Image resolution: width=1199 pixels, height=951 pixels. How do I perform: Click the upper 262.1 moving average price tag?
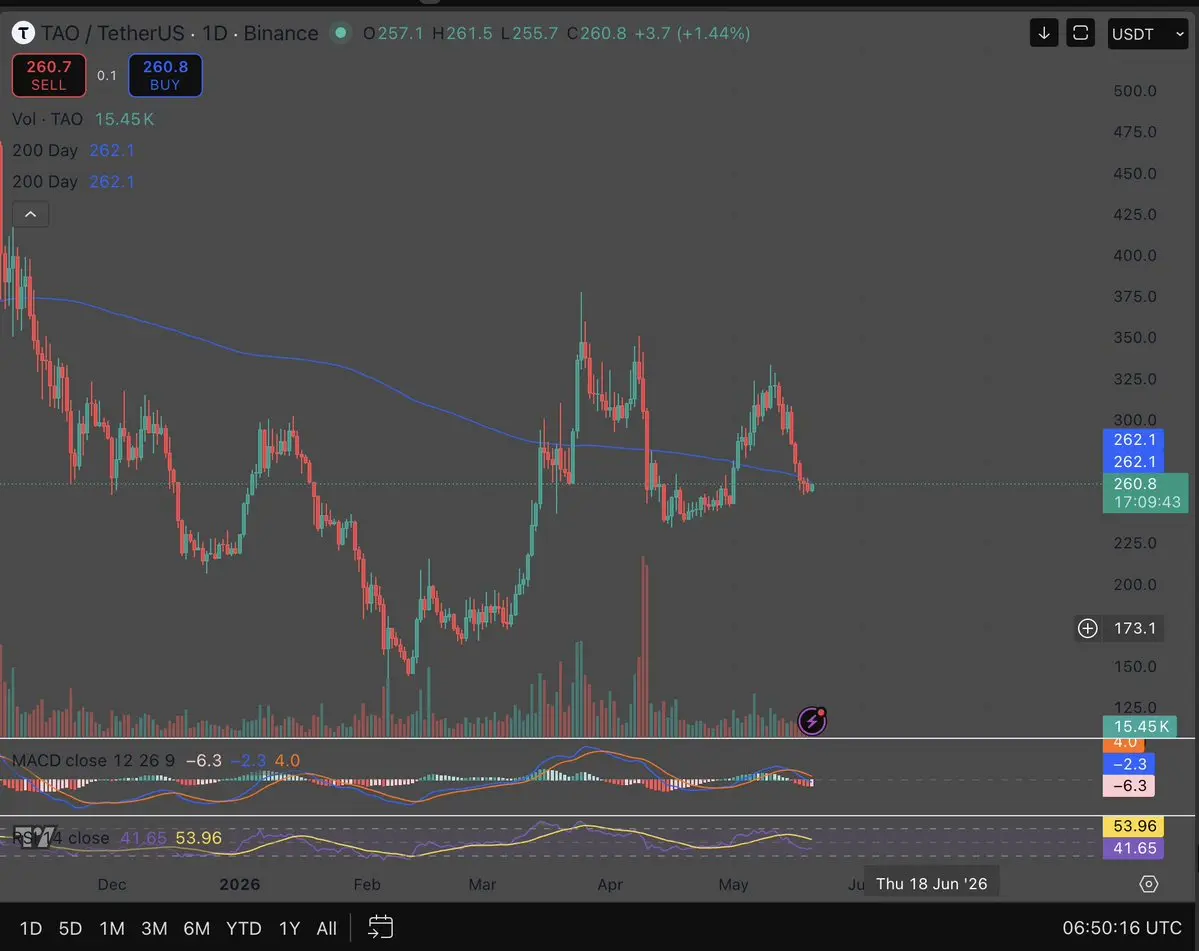pos(1133,440)
